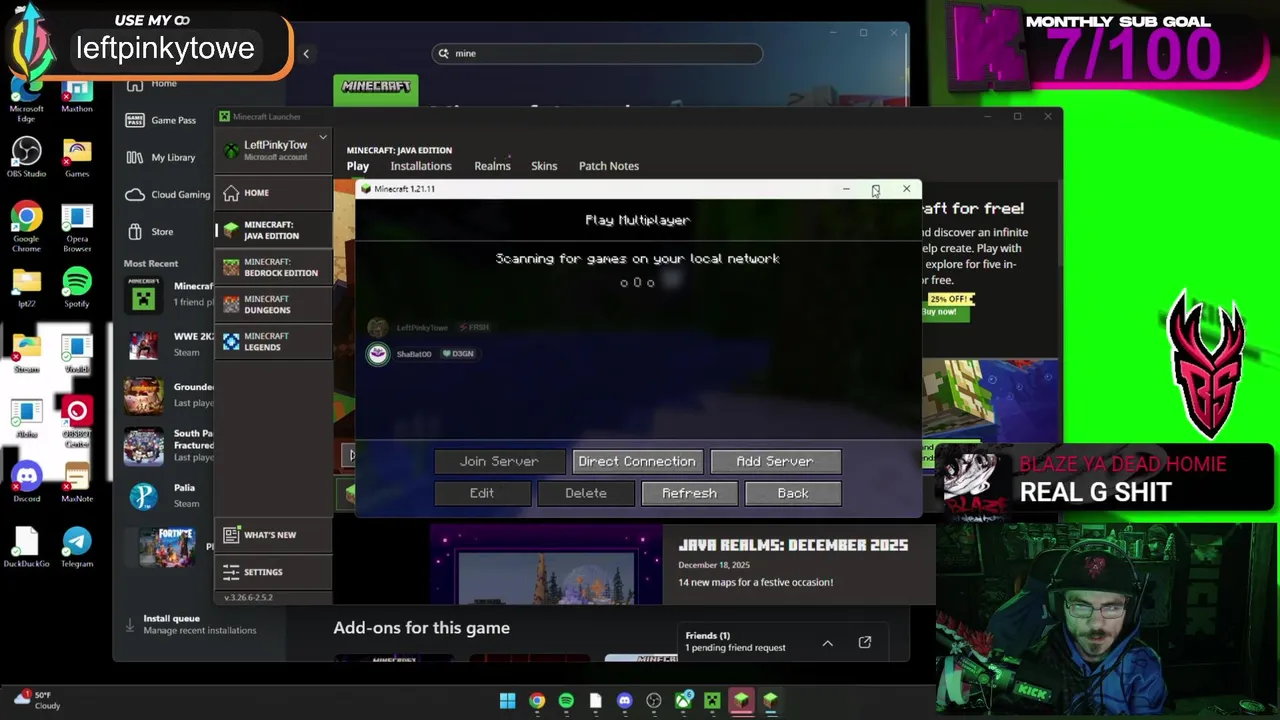Viewport: 1280px width, 720px height.
Task: Switch to Patch Notes tab
Action: click(x=609, y=166)
